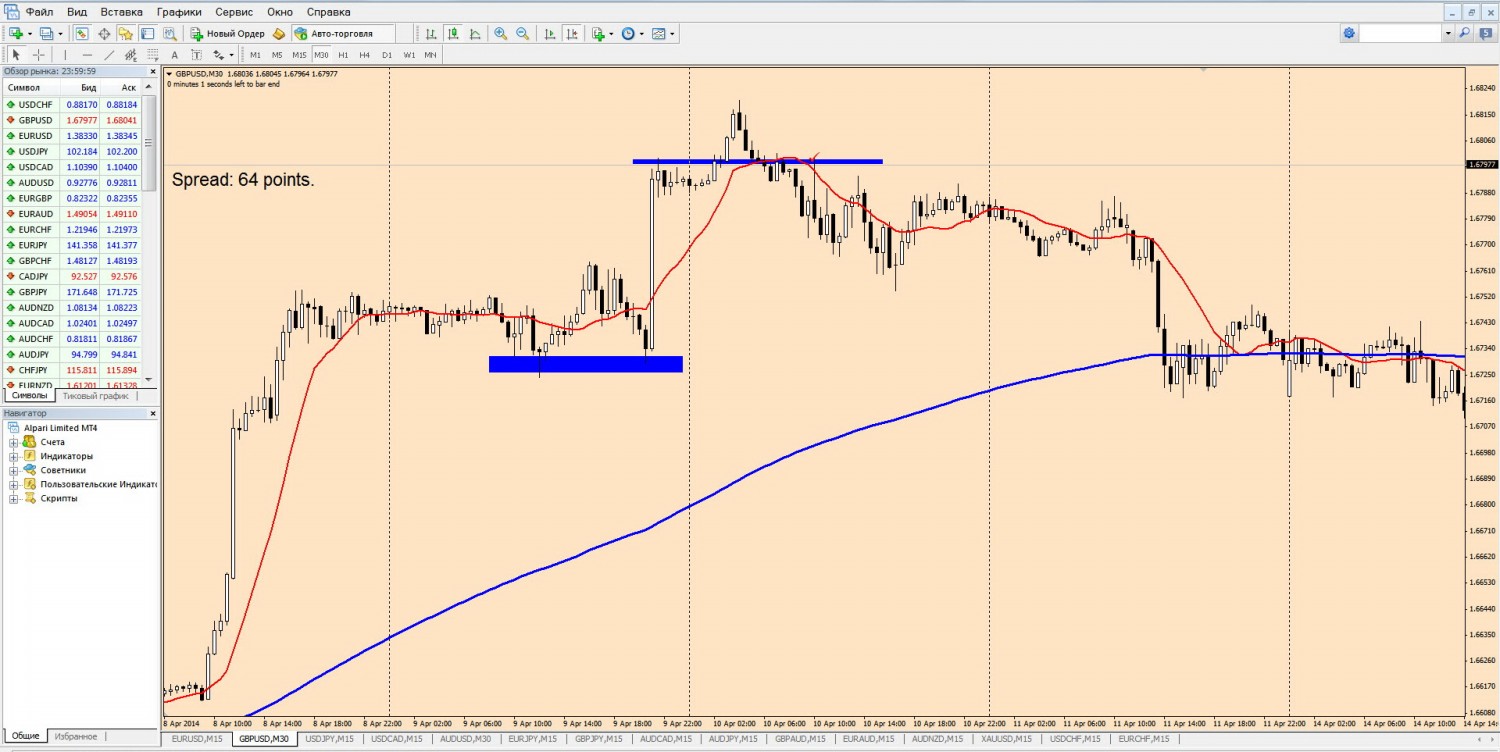
Task: Open the Файл menu
Action: (x=40, y=12)
